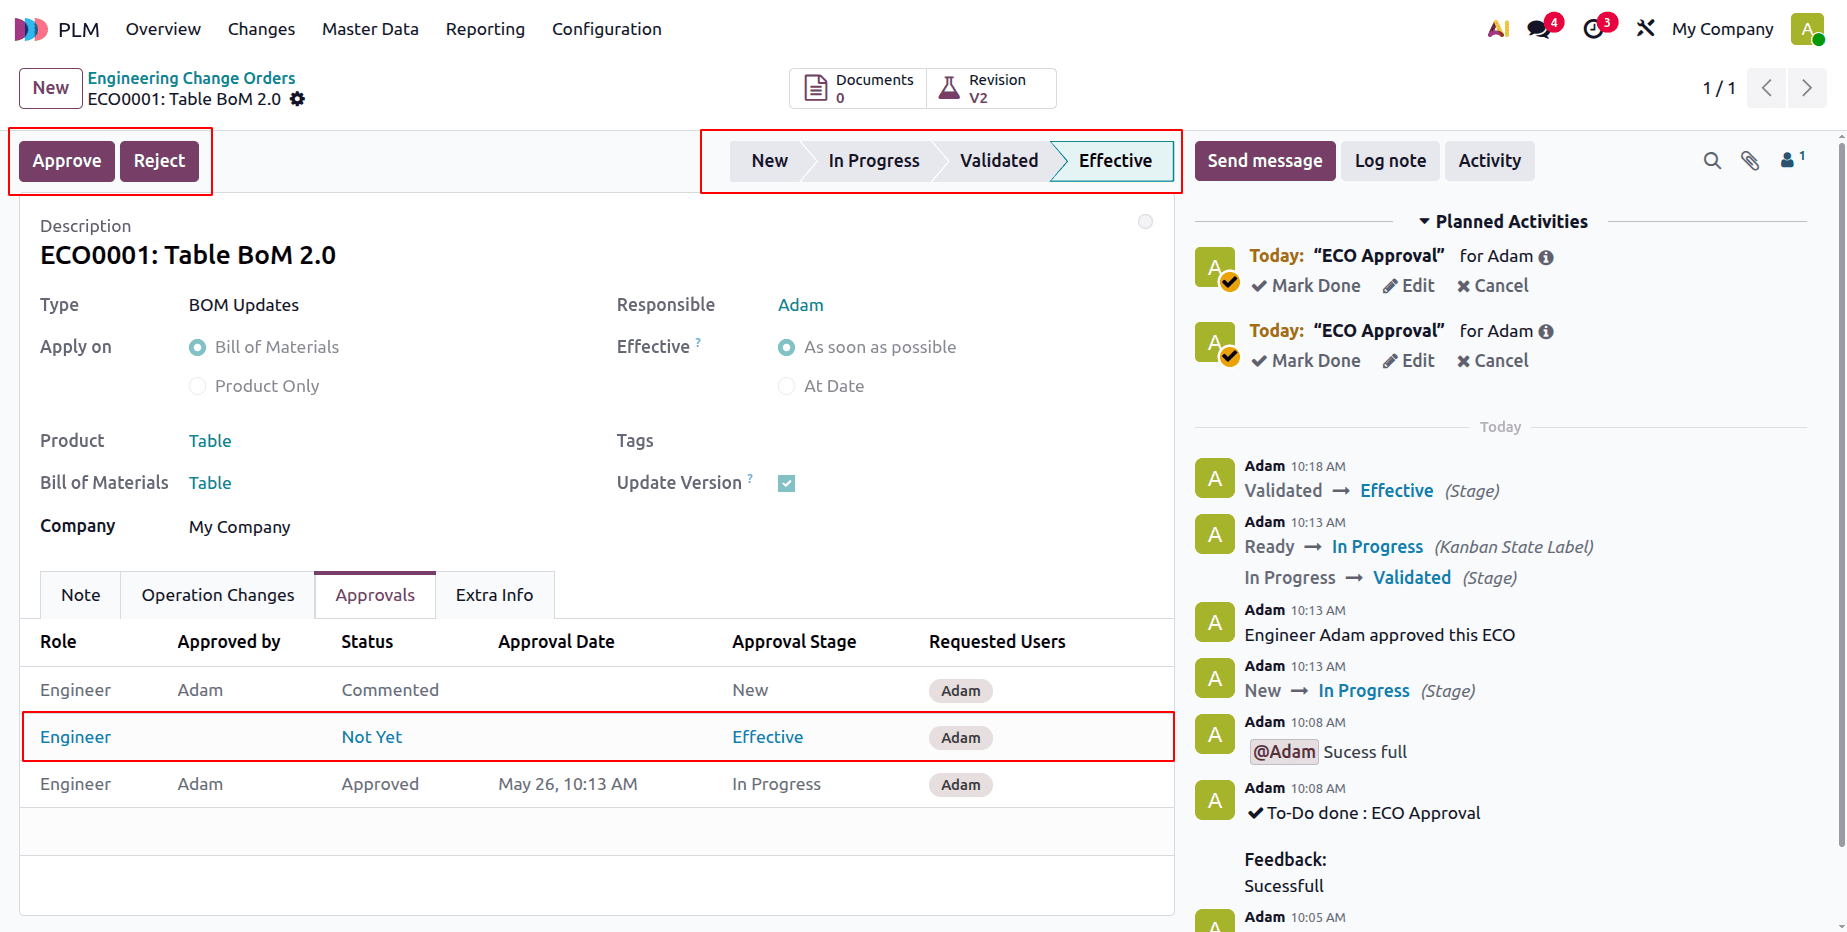Click Log note button
This screenshot has width=1847, height=932.
tap(1390, 161)
